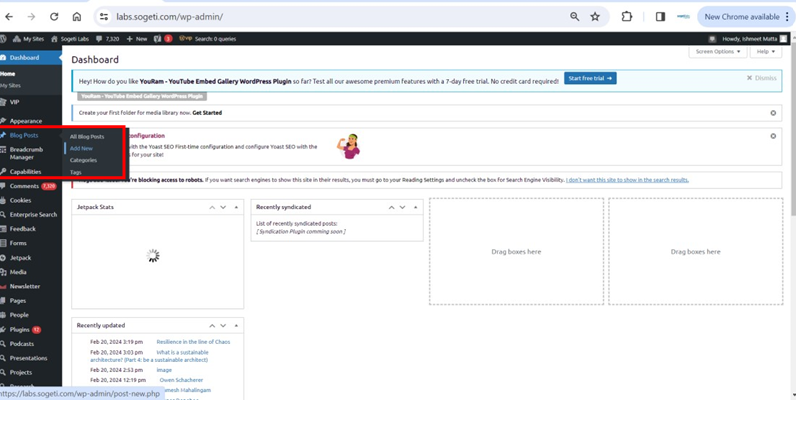Choose Add New in Blog Posts flyout
The image size is (796, 424).
click(81, 148)
